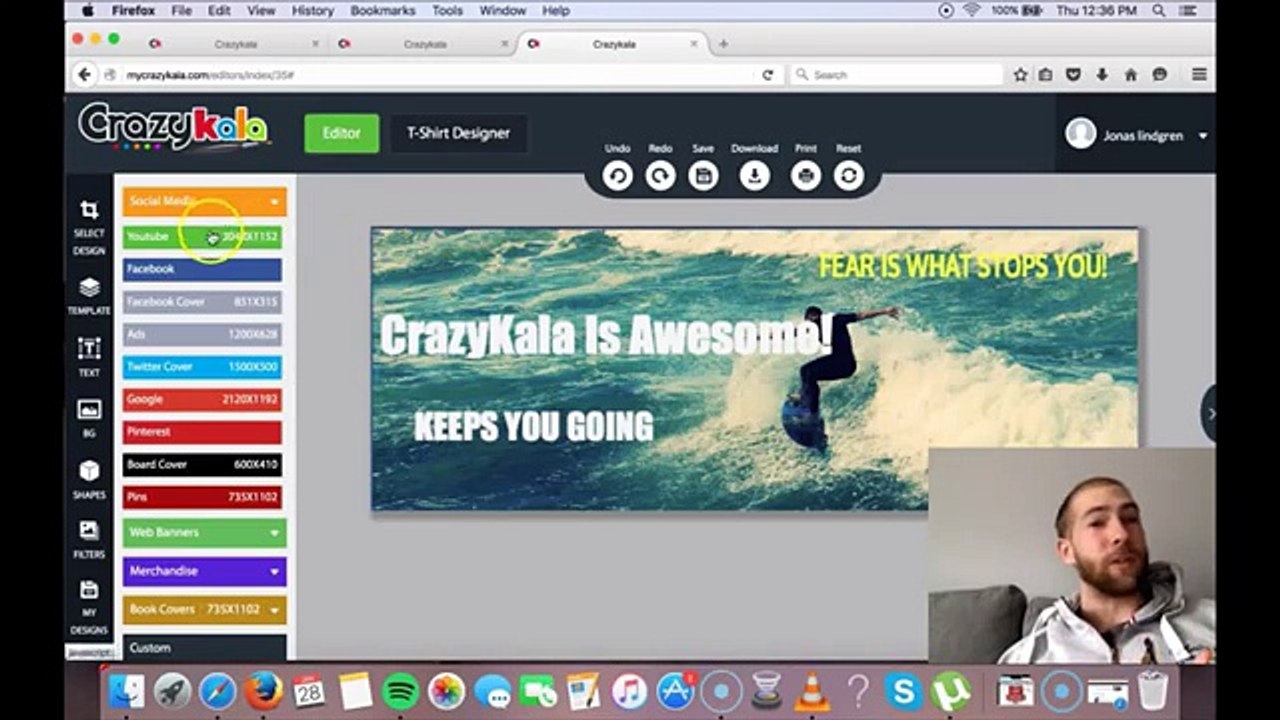Open the Template panel icon
This screenshot has height=720, width=1280.
coord(89,296)
